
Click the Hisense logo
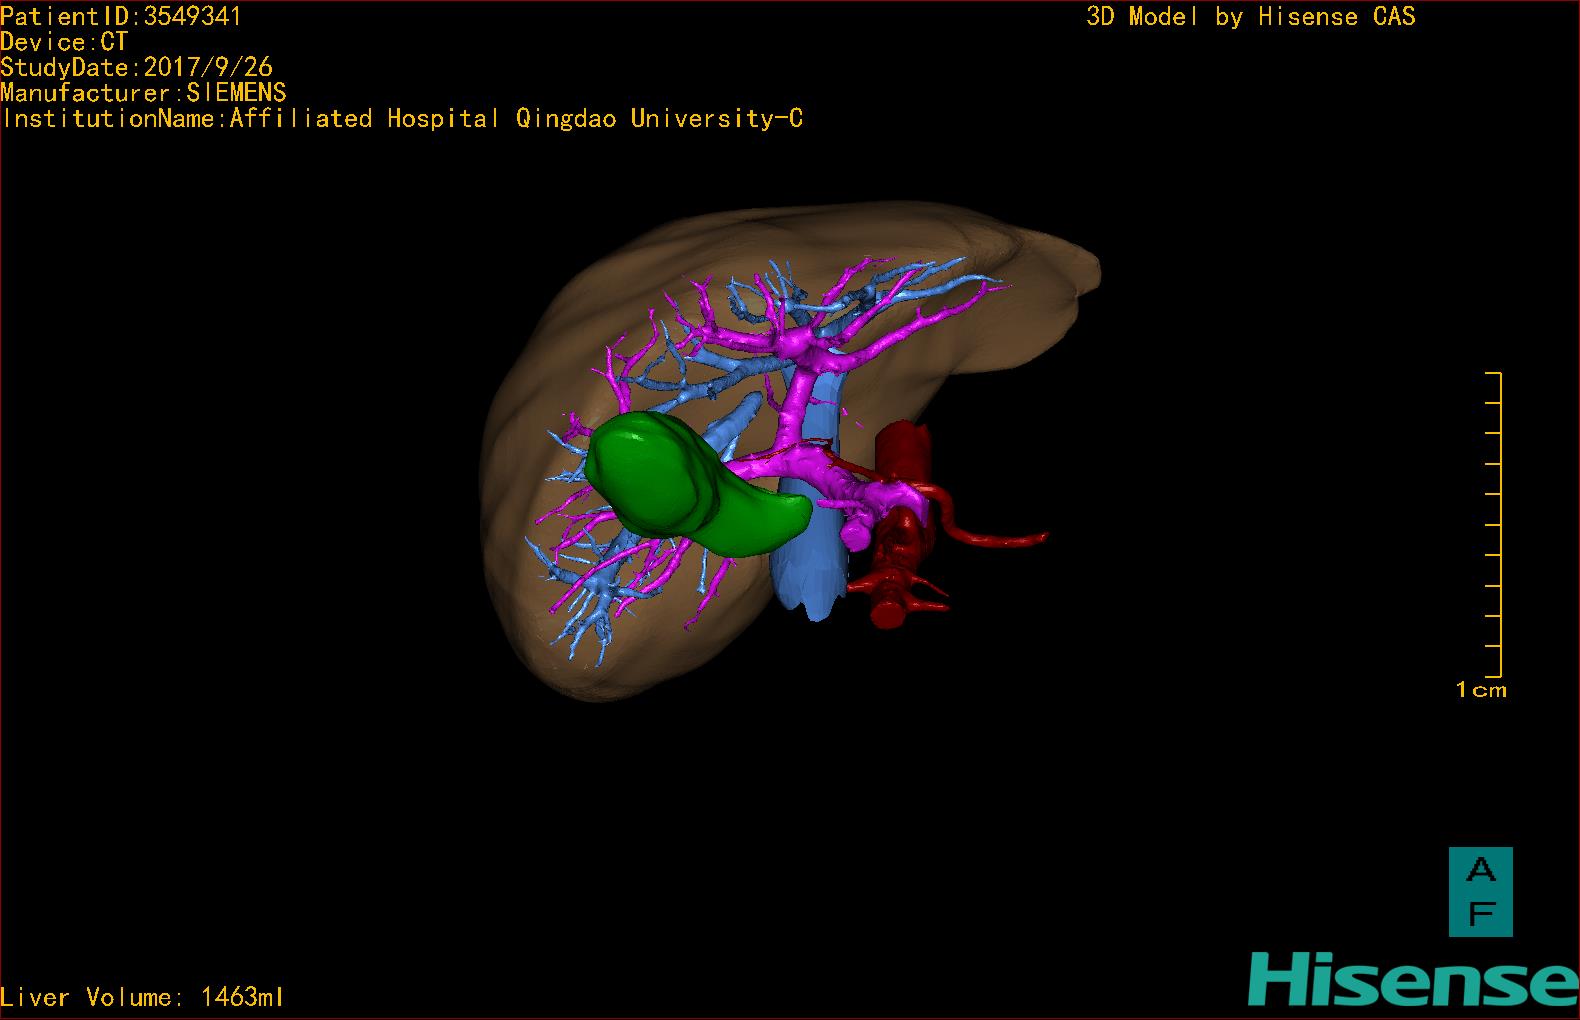[x=1414, y=979]
